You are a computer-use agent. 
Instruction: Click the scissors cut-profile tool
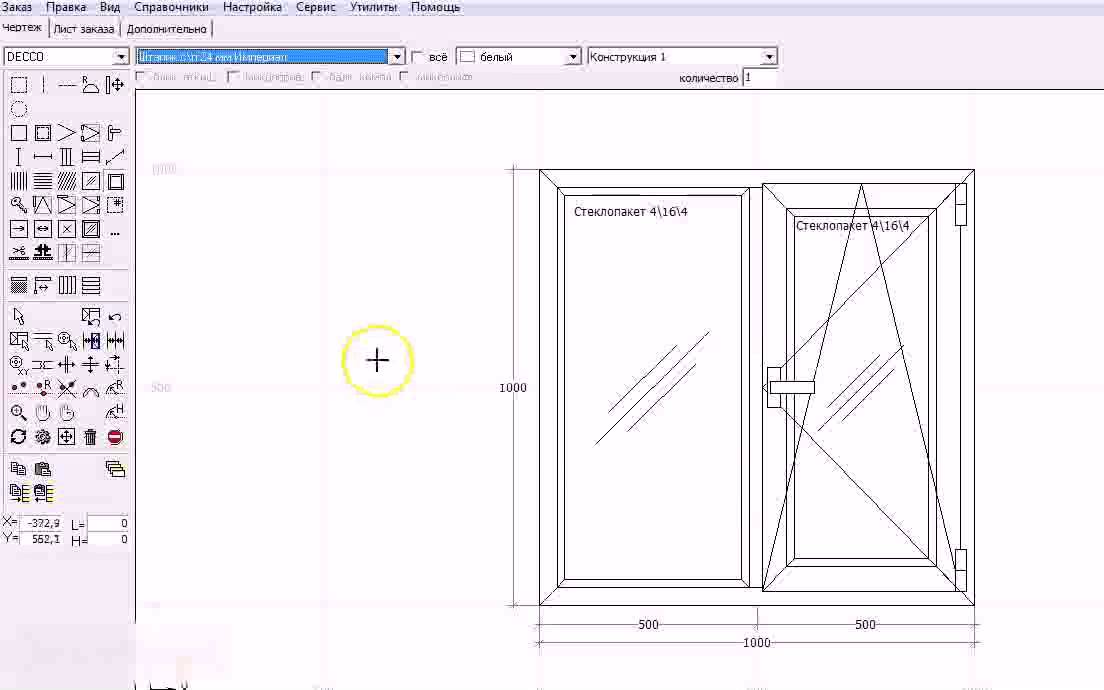coord(19,252)
